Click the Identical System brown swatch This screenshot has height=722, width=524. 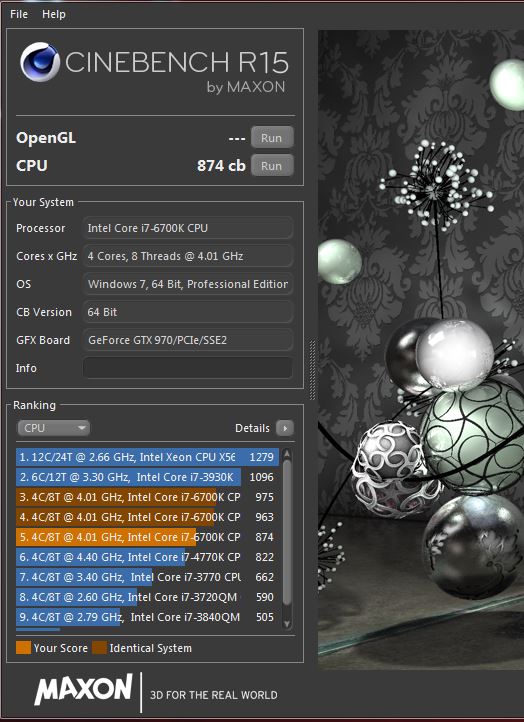[x=99, y=648]
